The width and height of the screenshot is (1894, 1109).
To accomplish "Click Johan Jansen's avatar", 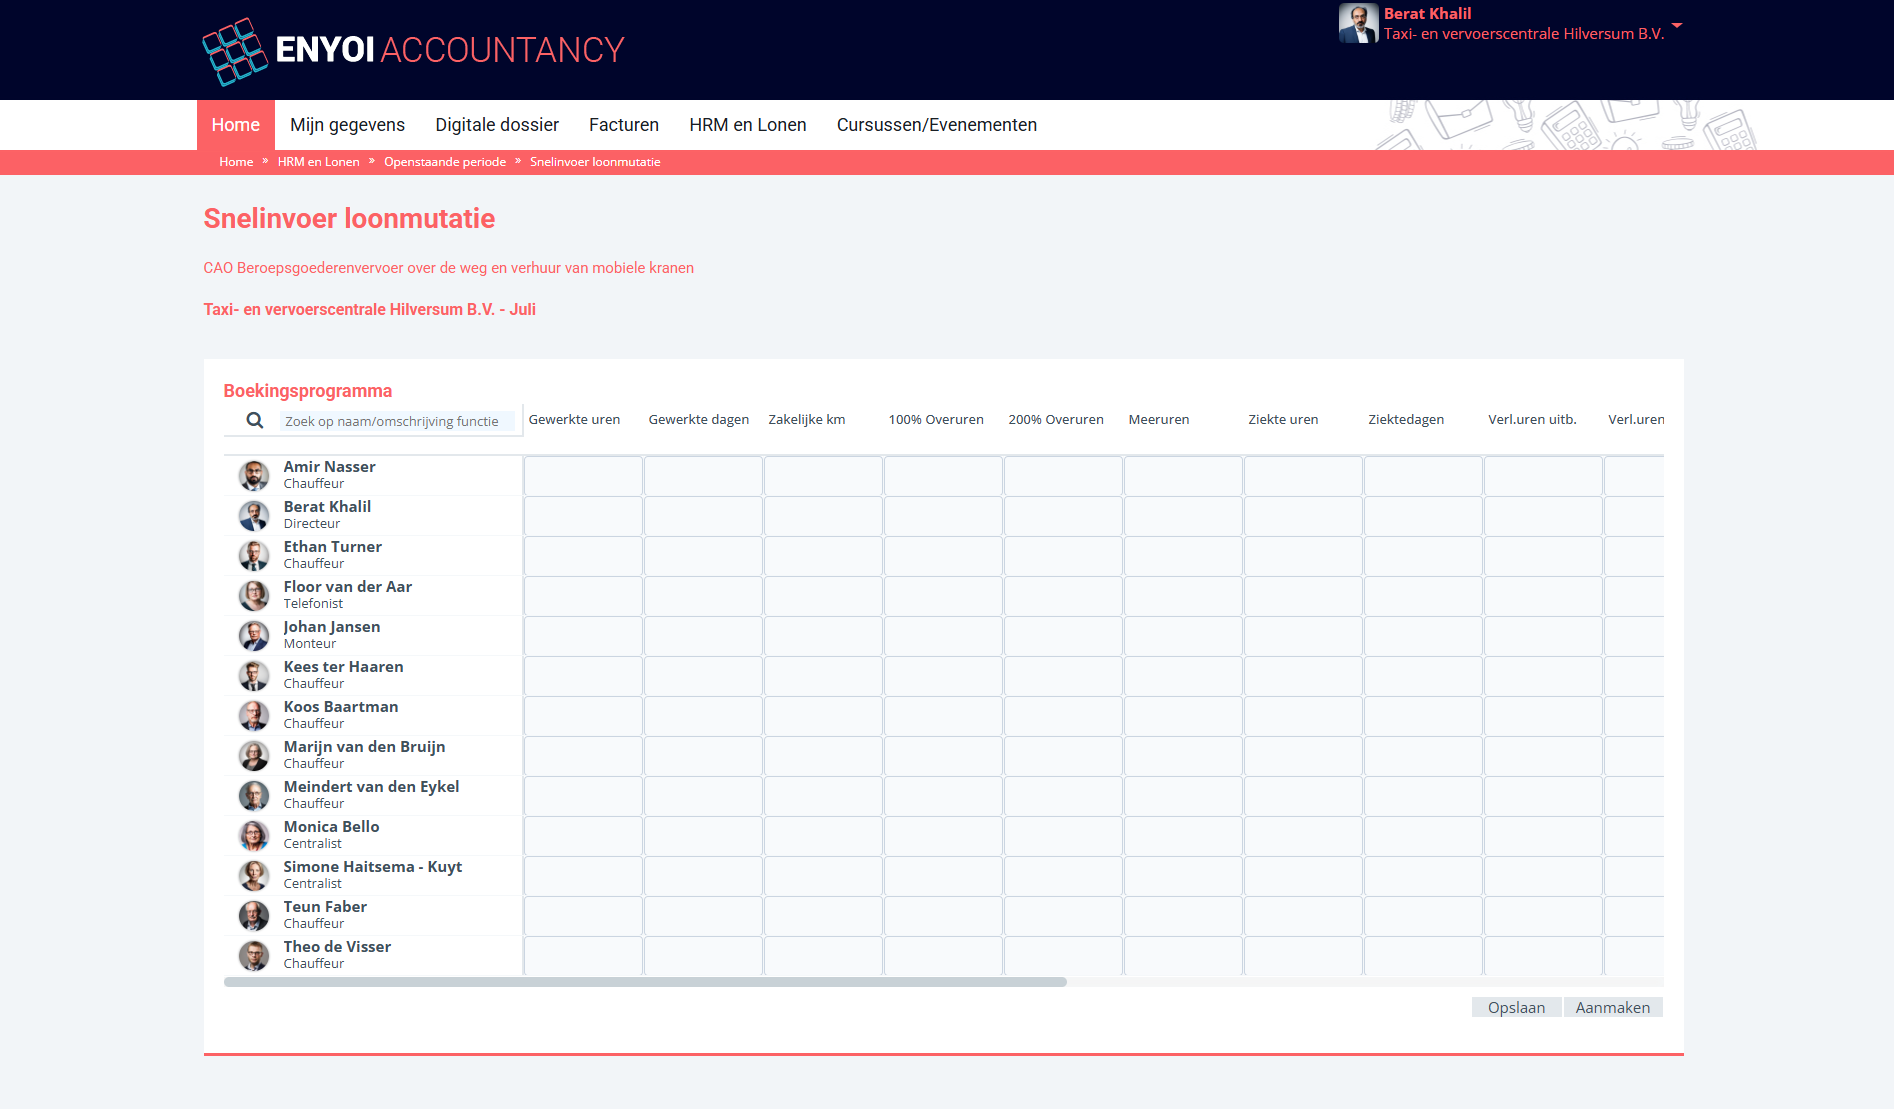I will point(254,635).
